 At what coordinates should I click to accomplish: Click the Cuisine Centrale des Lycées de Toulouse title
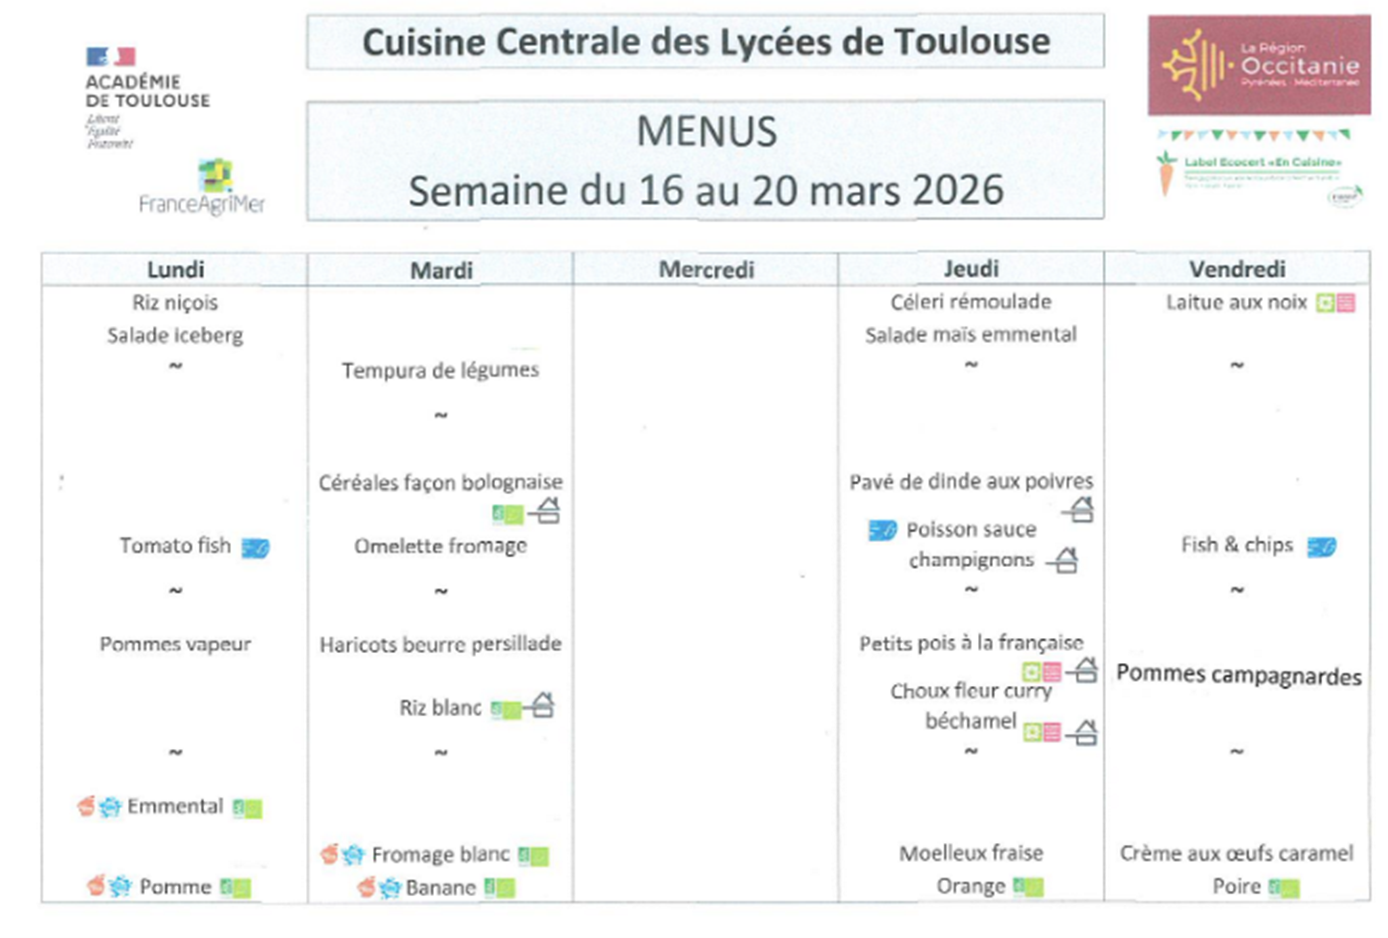point(705,42)
